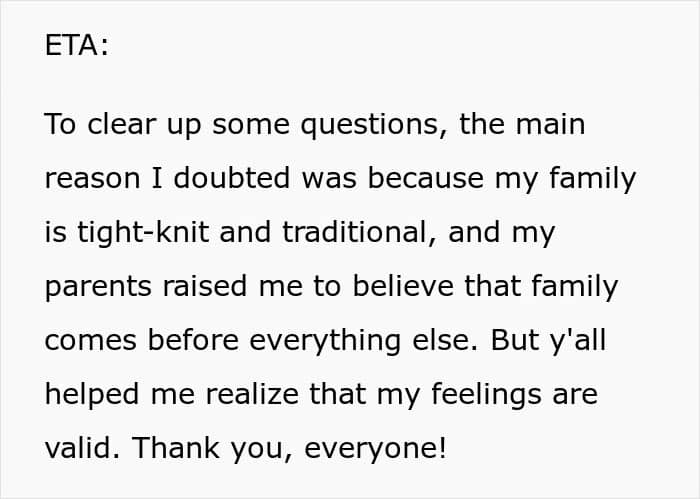
Task: Place cursor on the word "doubted"
Action: pyautogui.click(x=232, y=178)
